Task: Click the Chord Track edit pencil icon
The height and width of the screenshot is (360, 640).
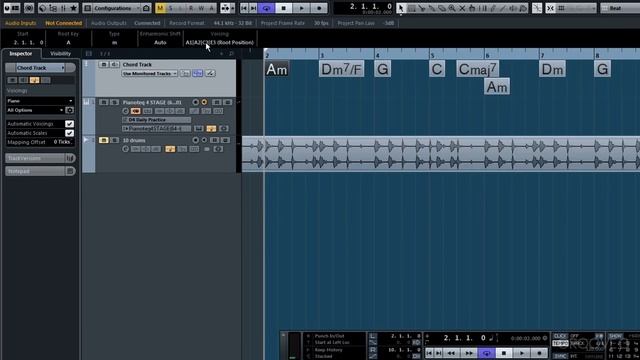Action: click(210, 73)
